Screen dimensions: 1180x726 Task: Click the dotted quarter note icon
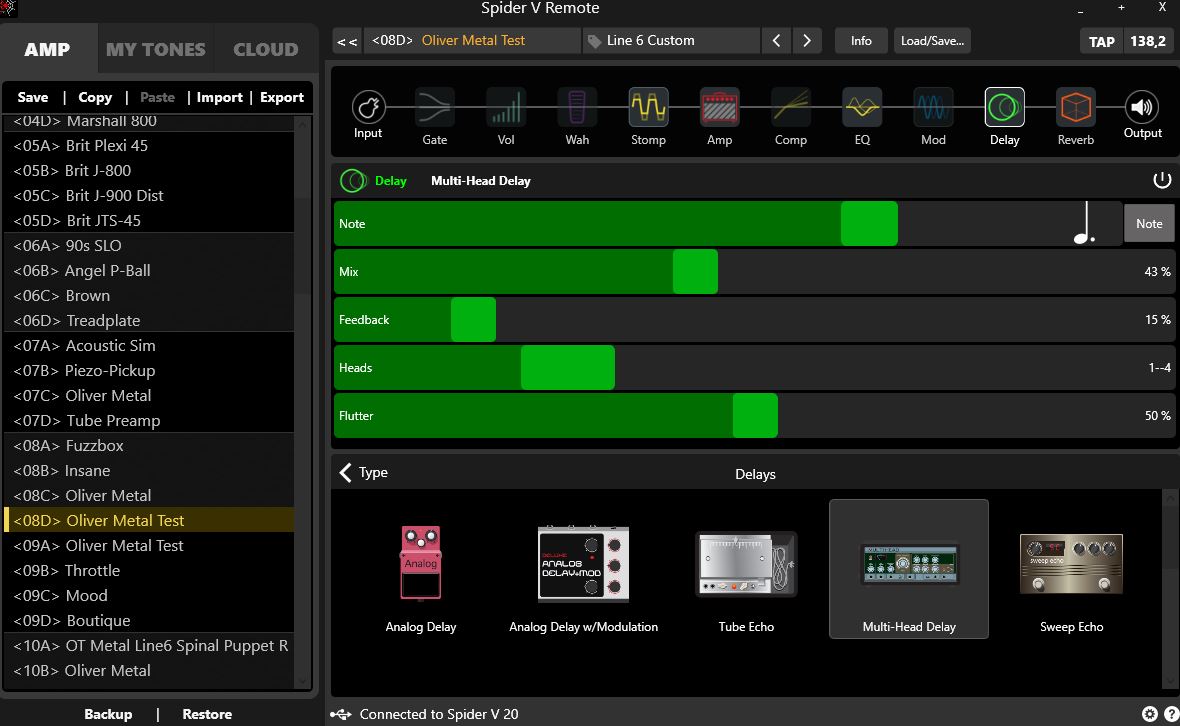click(x=1084, y=223)
